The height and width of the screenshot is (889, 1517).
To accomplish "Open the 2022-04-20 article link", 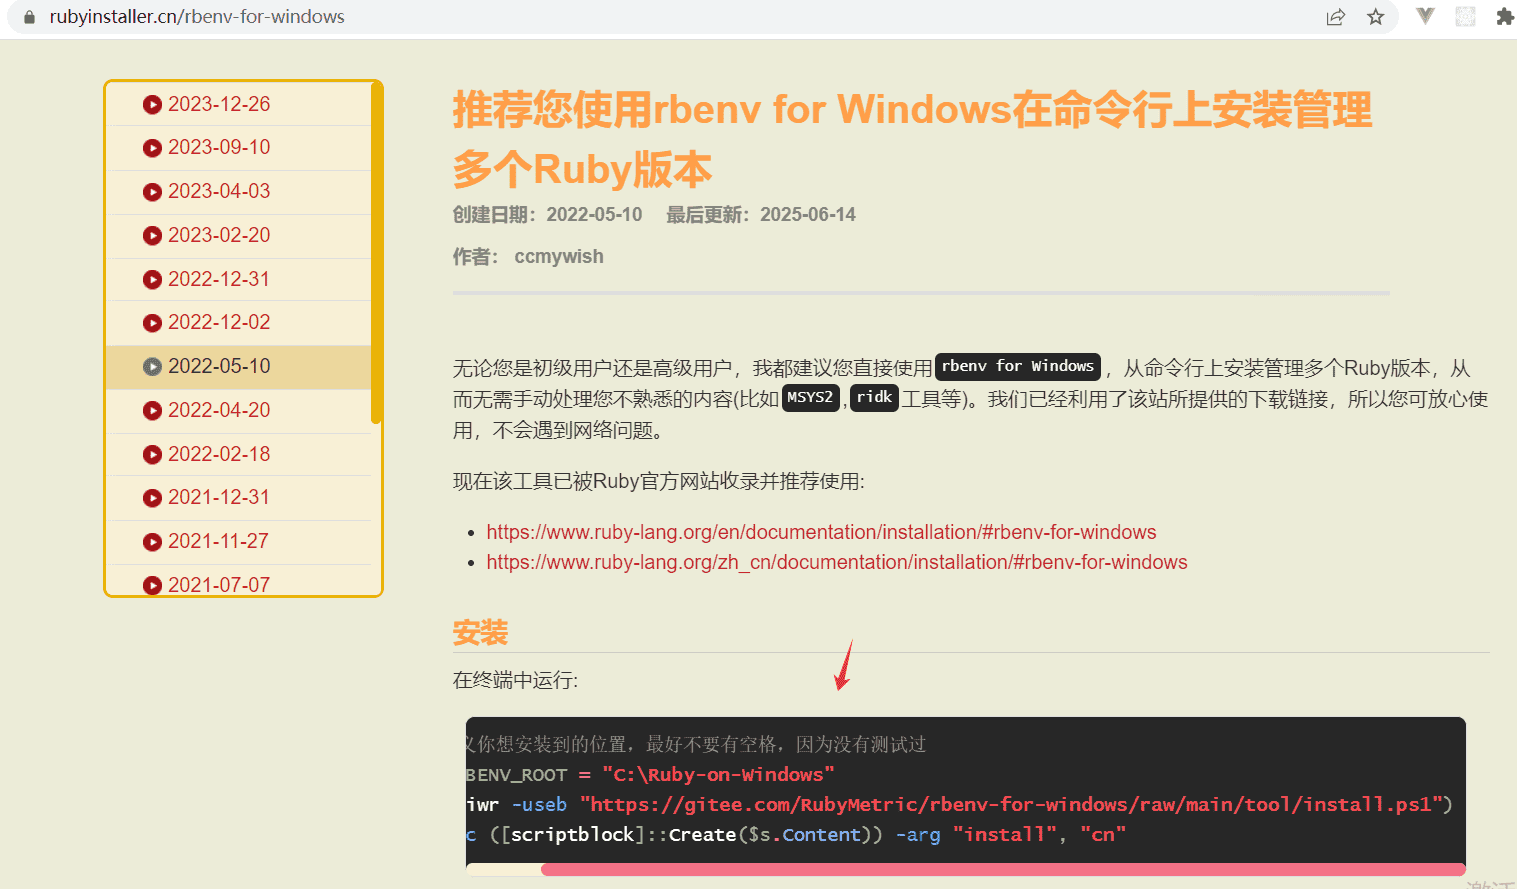I will coord(219,410).
